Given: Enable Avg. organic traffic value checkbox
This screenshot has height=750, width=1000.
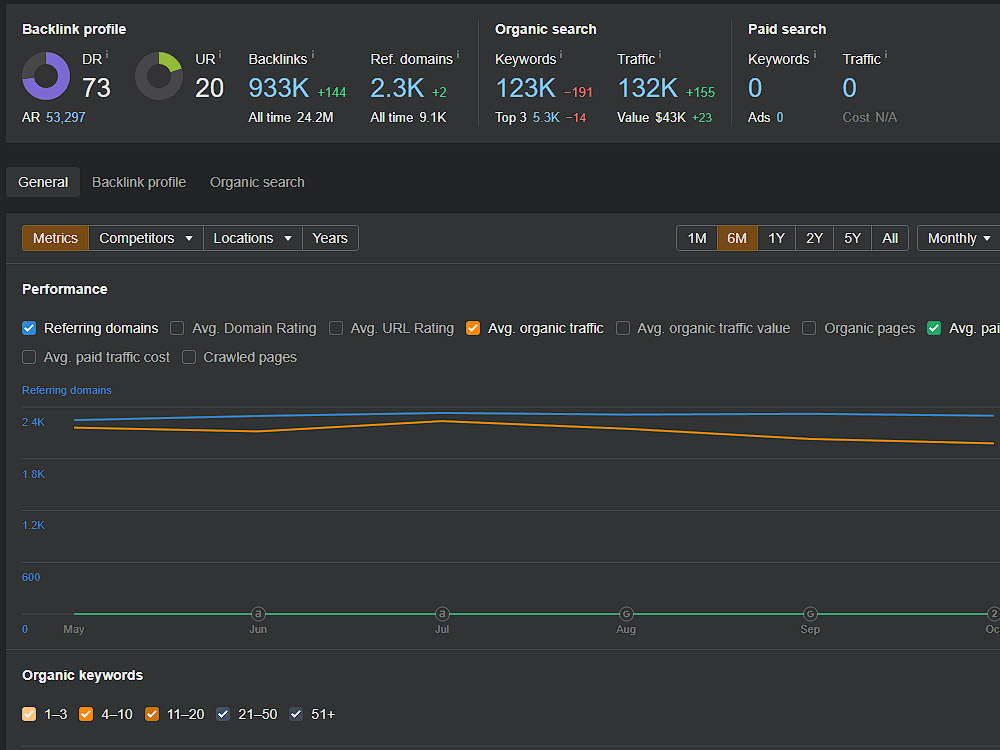Looking at the screenshot, I should 622,328.
